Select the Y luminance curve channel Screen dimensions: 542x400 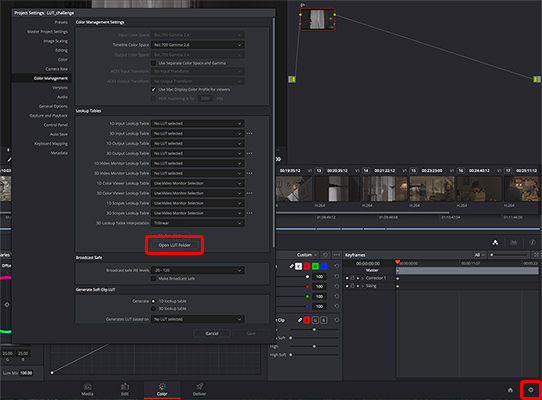coord(298,266)
